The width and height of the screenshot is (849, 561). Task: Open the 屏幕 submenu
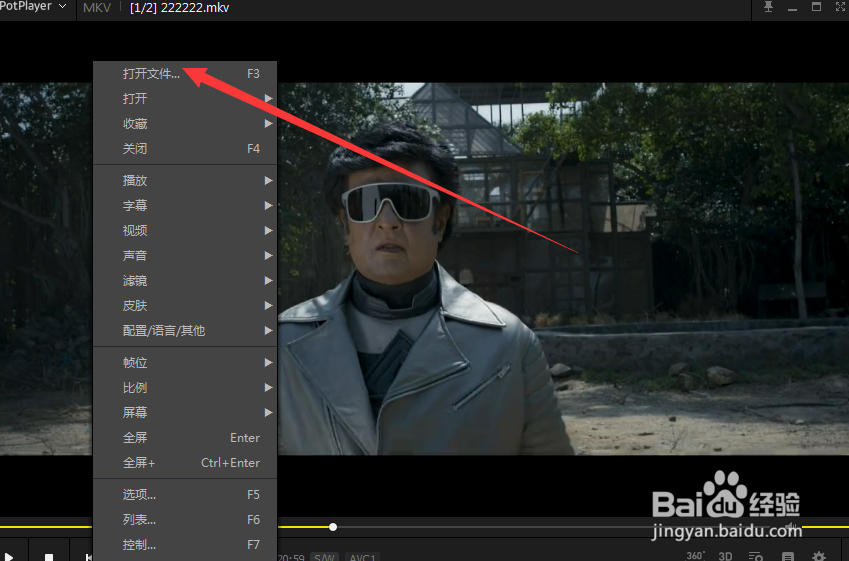tap(185, 412)
